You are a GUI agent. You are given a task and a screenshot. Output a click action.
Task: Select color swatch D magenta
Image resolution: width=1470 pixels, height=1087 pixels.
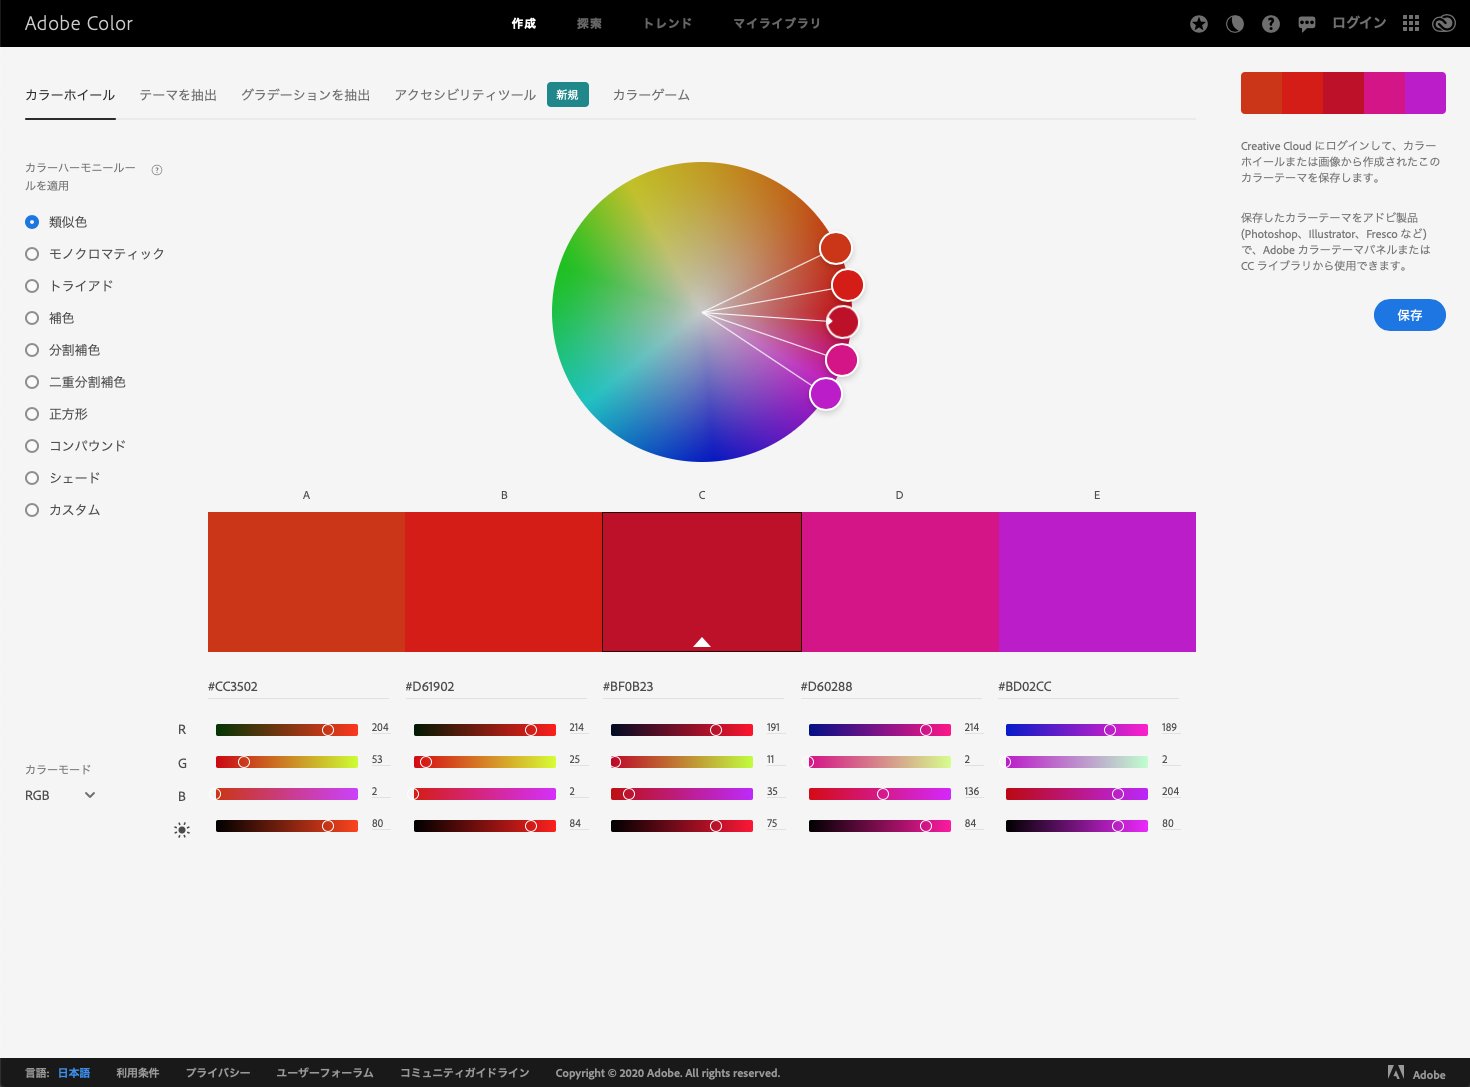coord(900,582)
